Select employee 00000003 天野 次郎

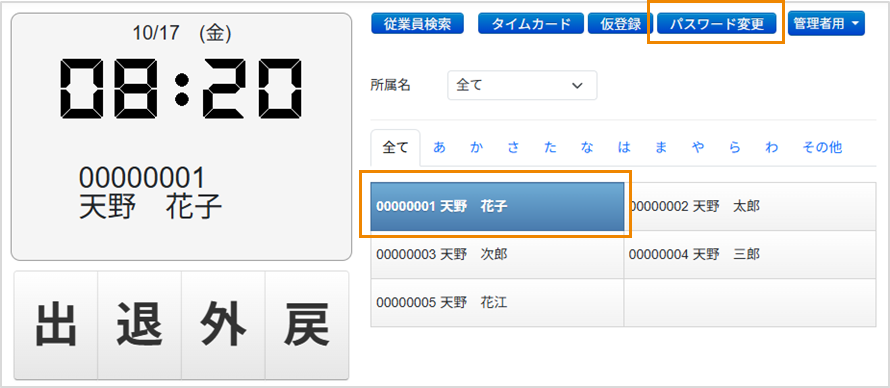(x=497, y=255)
